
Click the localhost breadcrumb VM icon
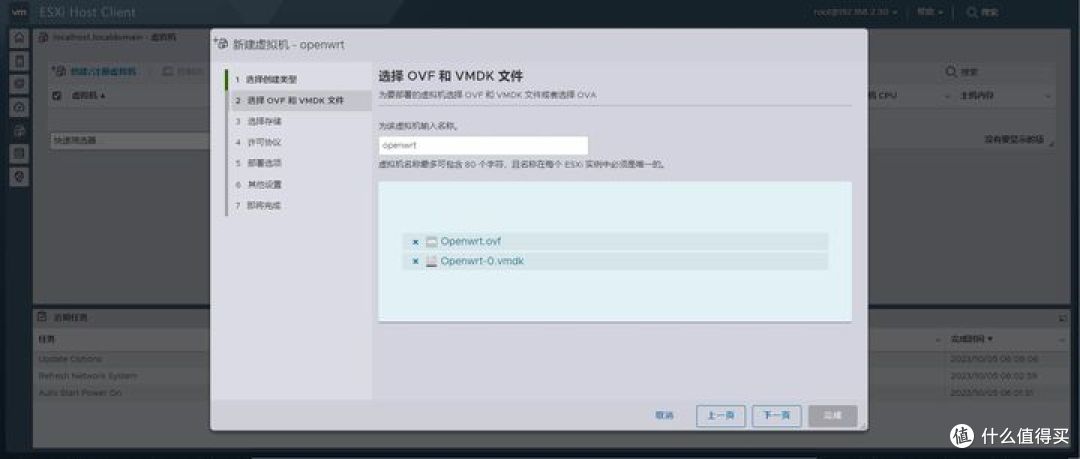click(43, 37)
